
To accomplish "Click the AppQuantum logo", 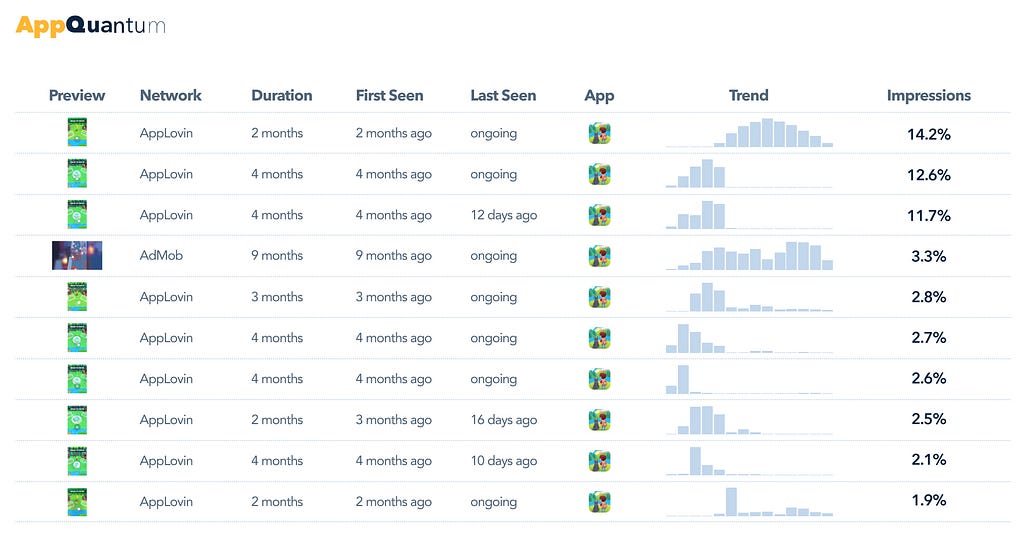I will click(x=90, y=25).
